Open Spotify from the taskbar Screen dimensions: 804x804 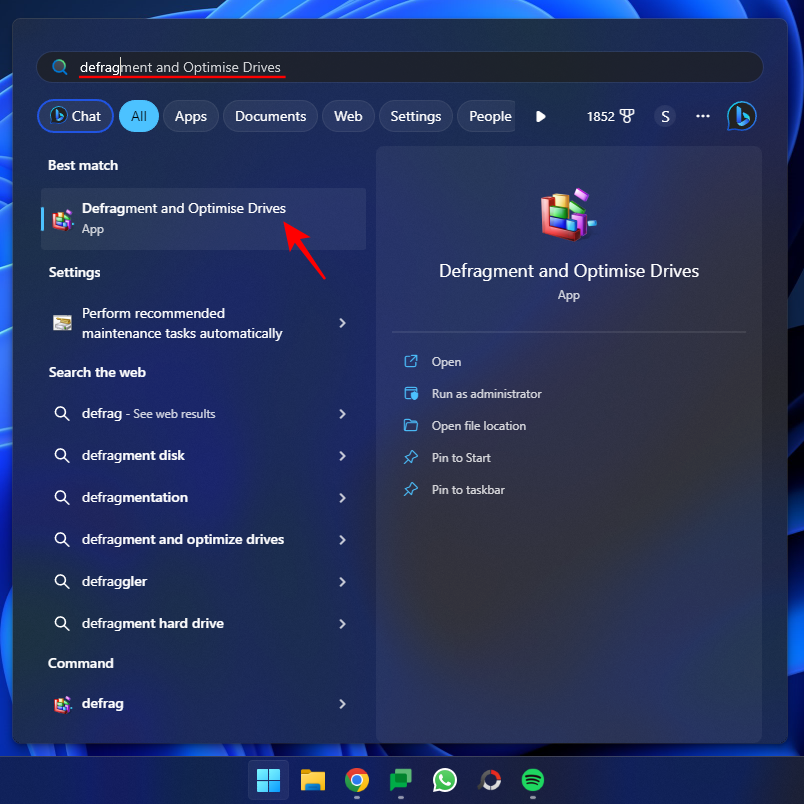pyautogui.click(x=532, y=780)
